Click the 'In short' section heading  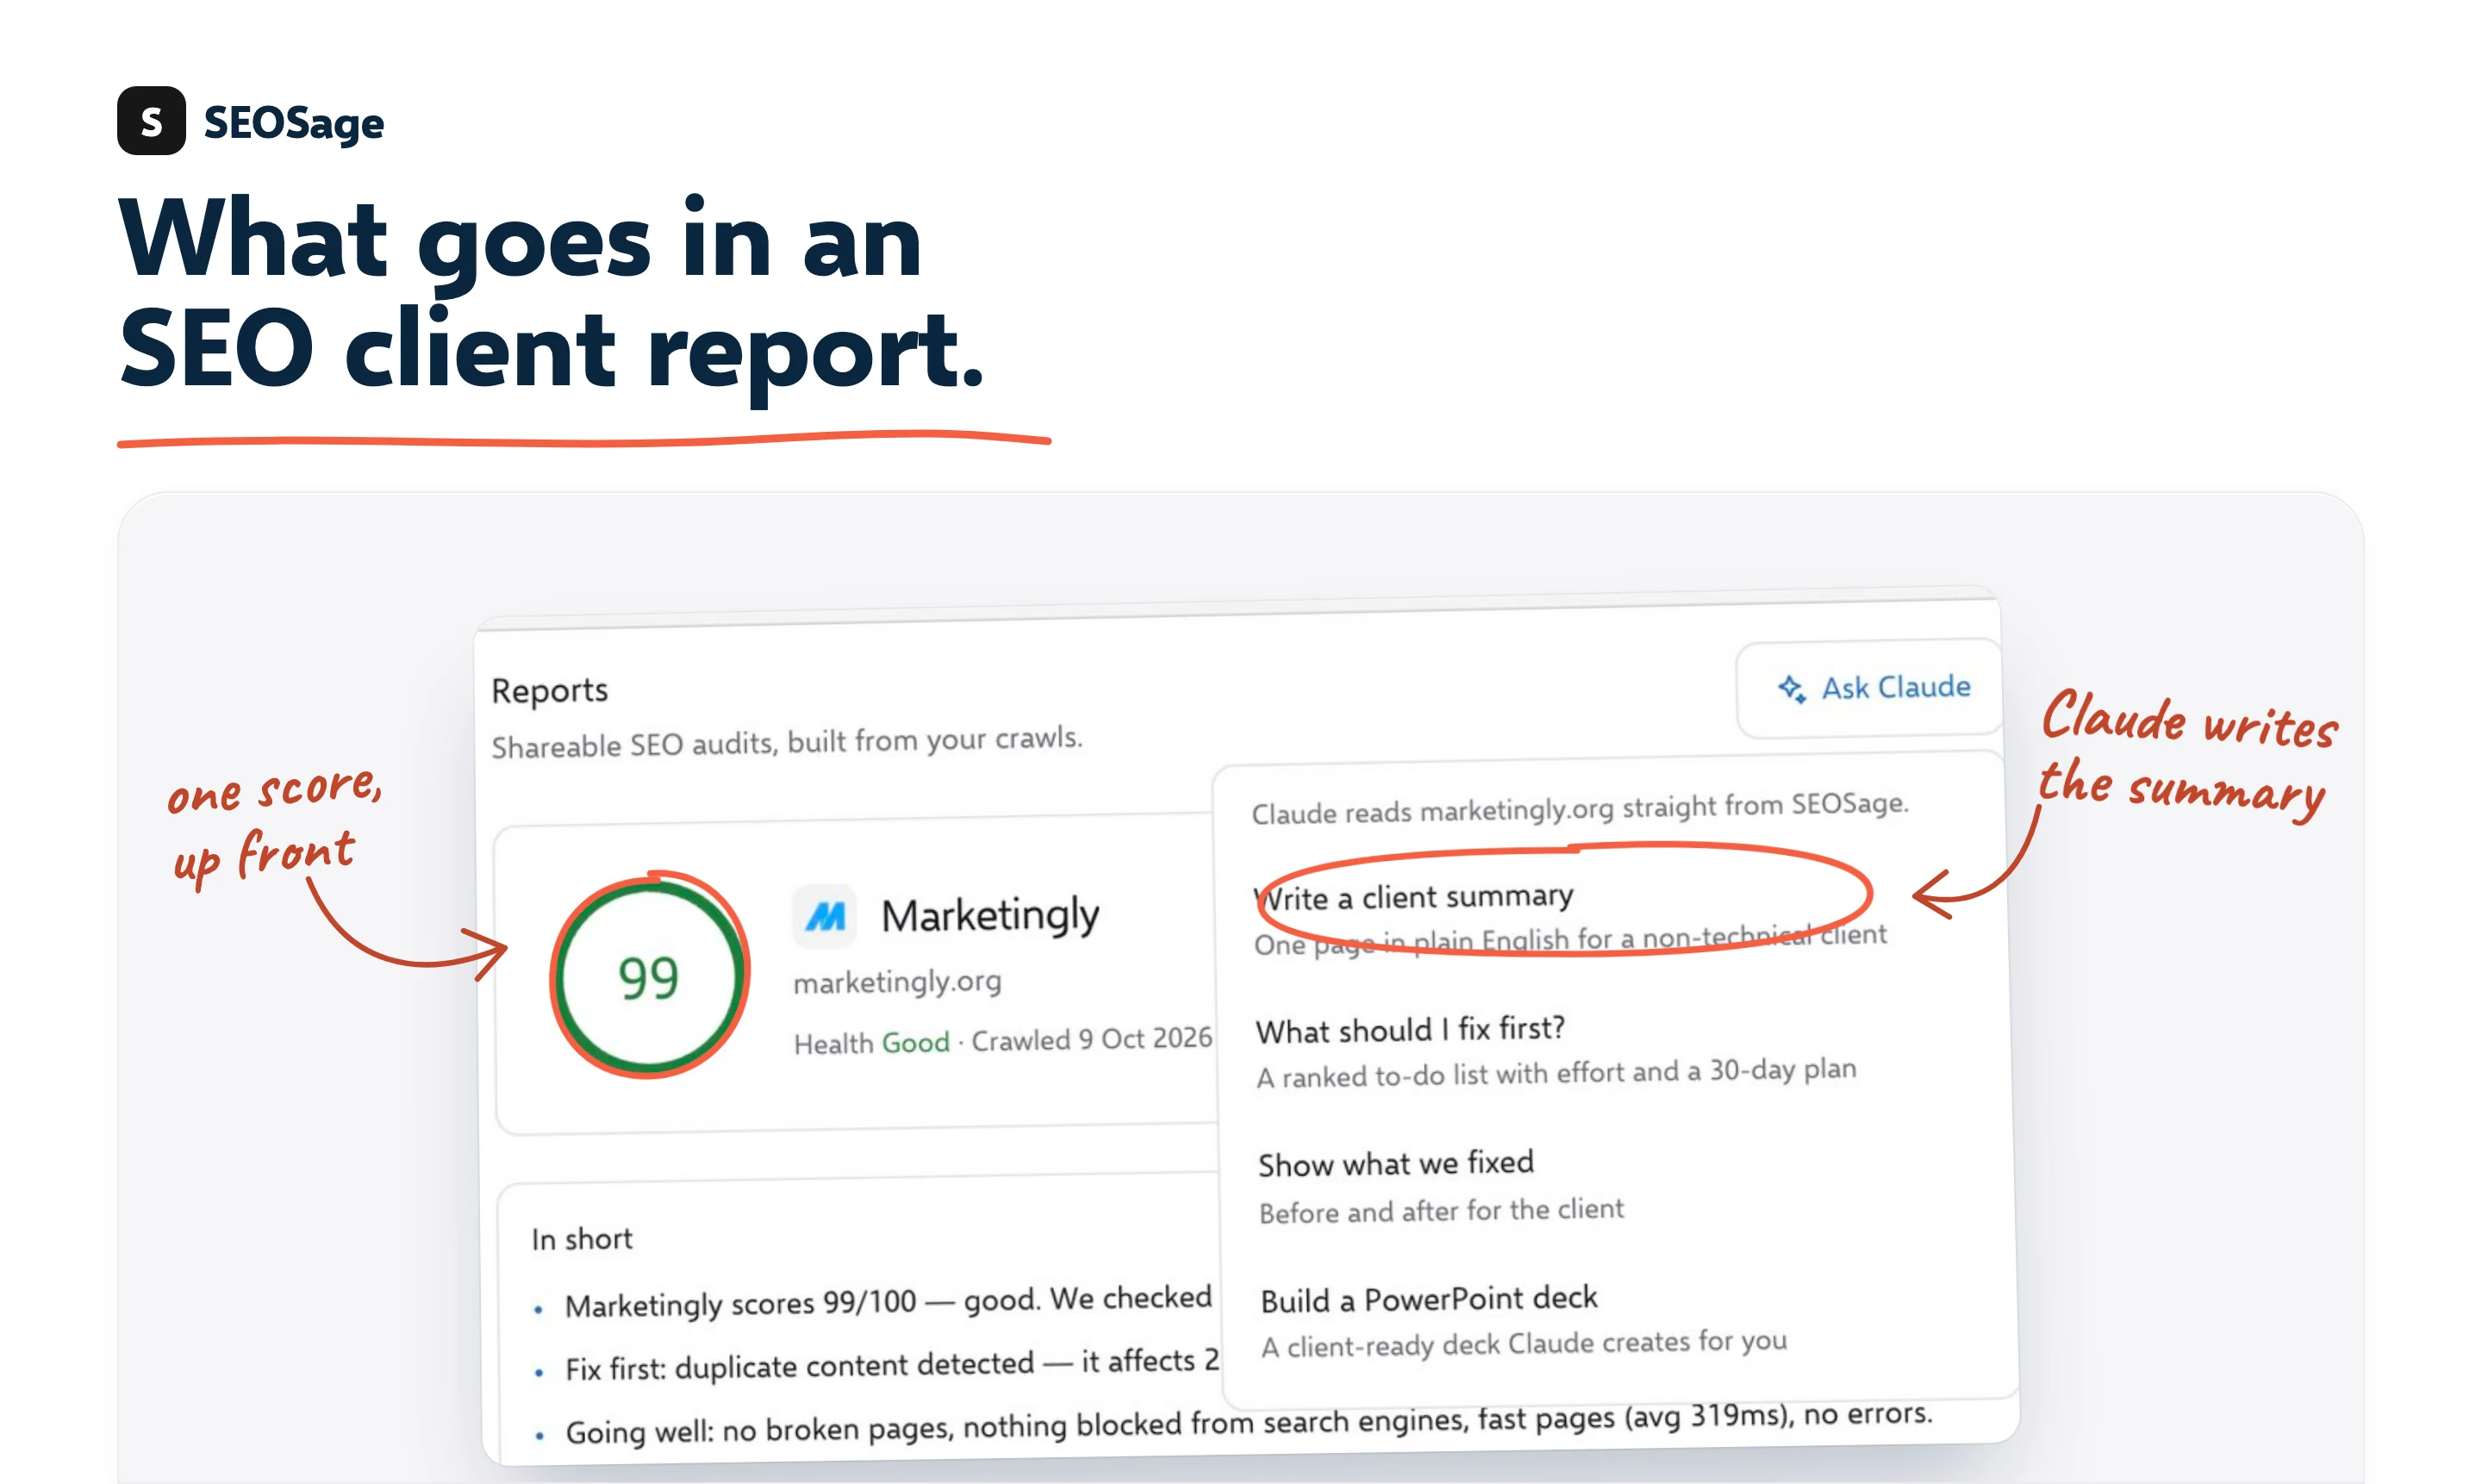coord(582,1239)
